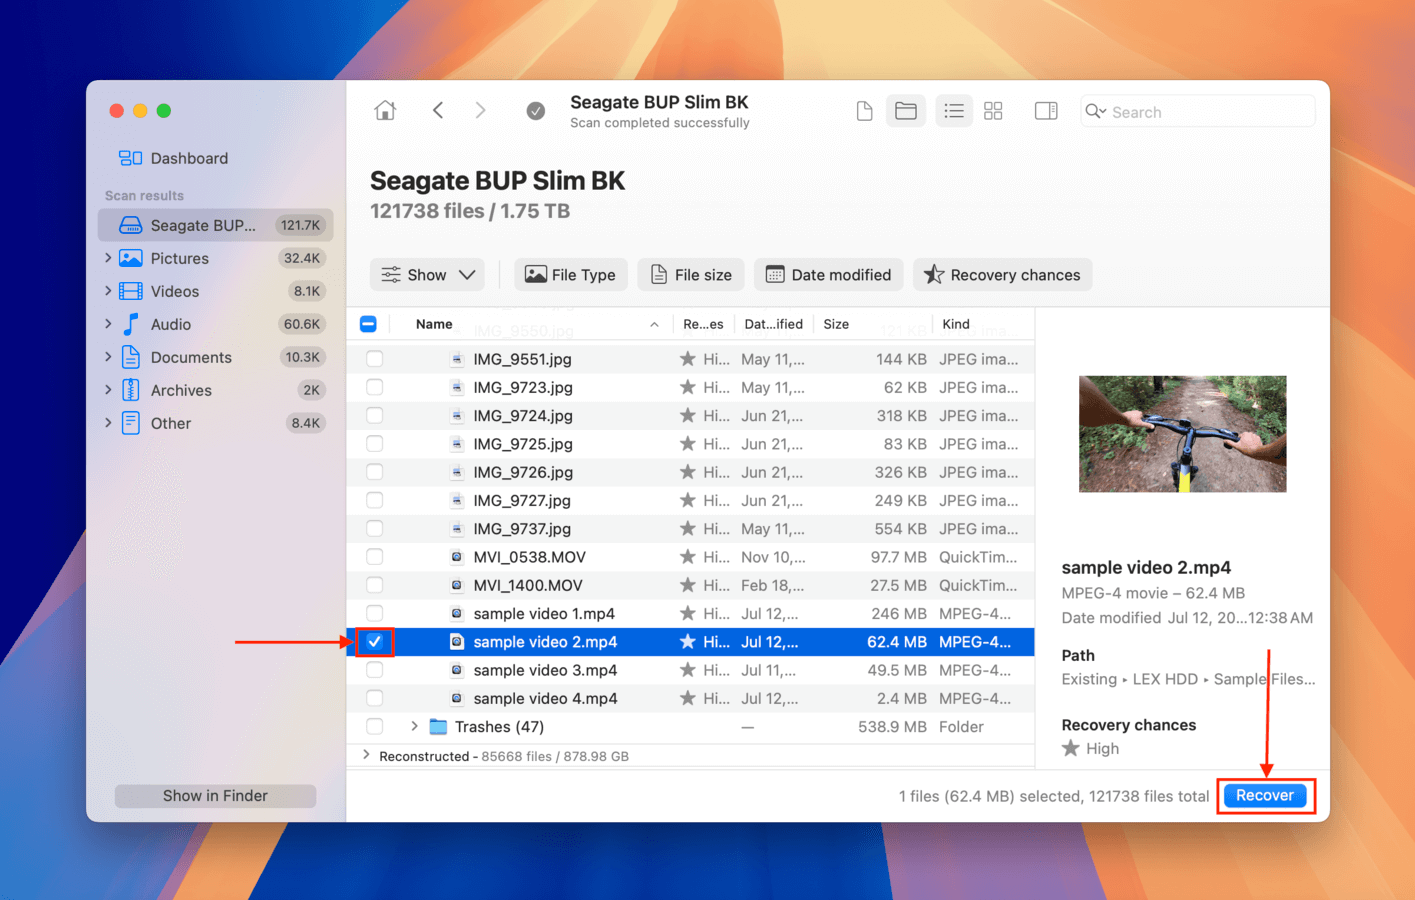
Task: Expand the Other category chevron
Action: click(x=108, y=423)
